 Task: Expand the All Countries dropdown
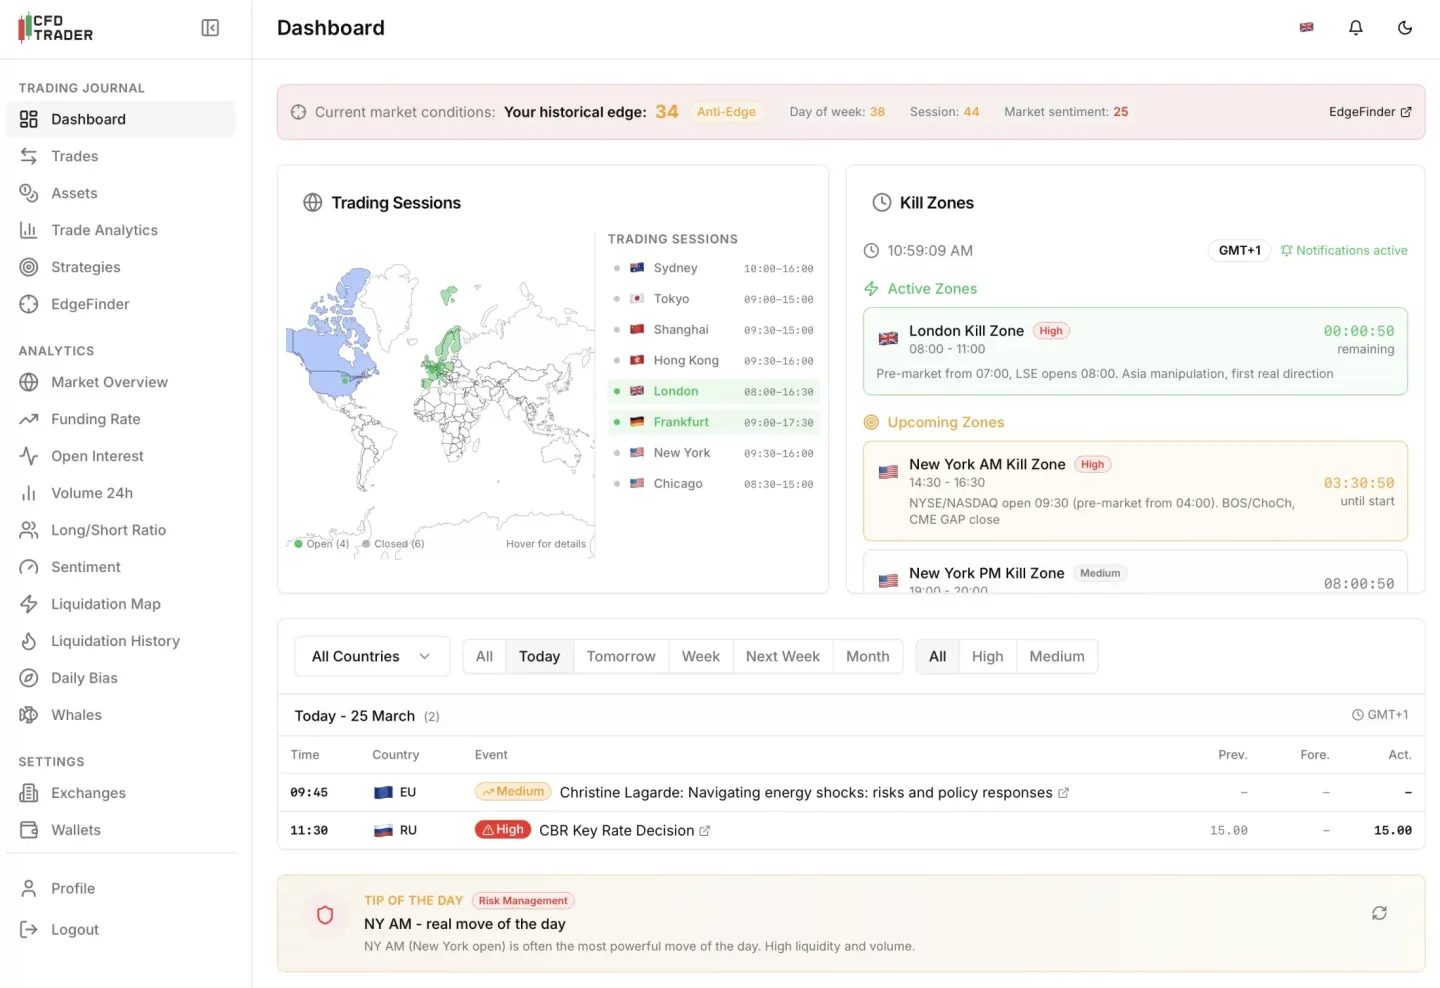[371, 657]
